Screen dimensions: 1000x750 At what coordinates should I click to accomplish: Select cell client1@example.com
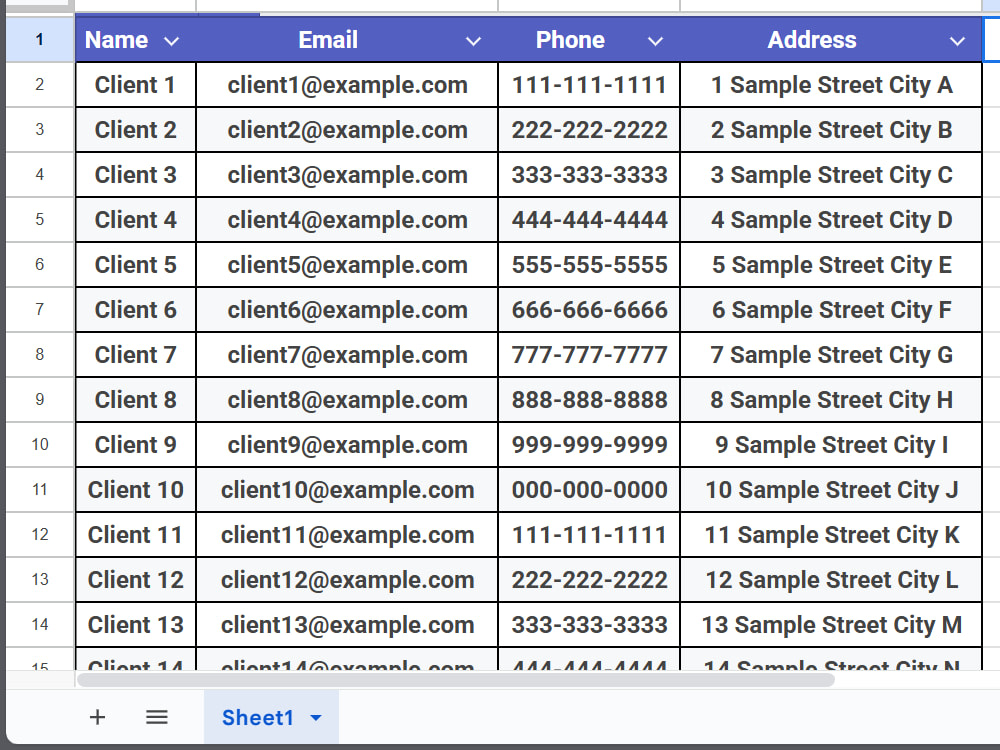pos(347,85)
